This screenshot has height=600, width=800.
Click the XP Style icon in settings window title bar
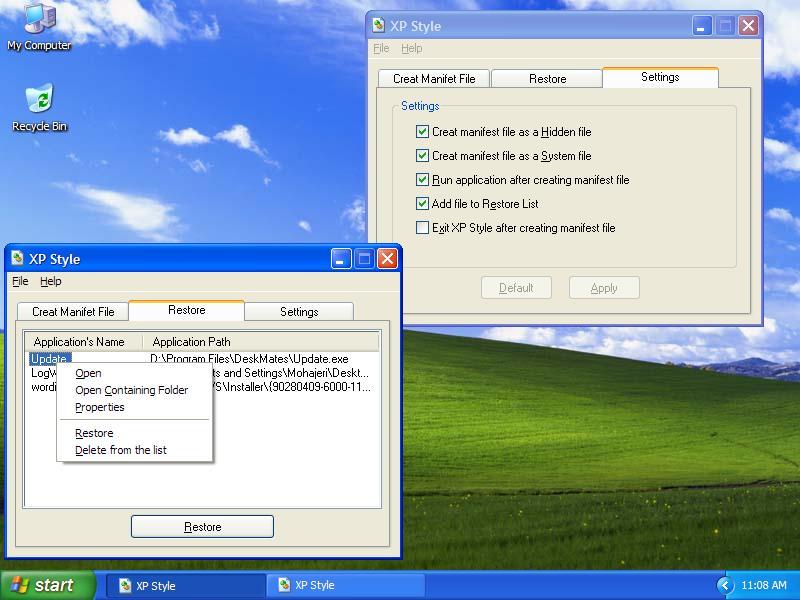tap(379, 26)
